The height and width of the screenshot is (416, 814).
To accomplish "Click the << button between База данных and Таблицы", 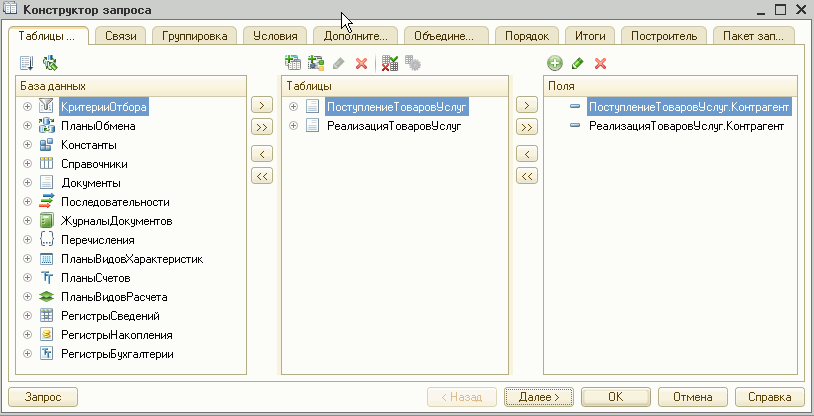I will tap(262, 176).
